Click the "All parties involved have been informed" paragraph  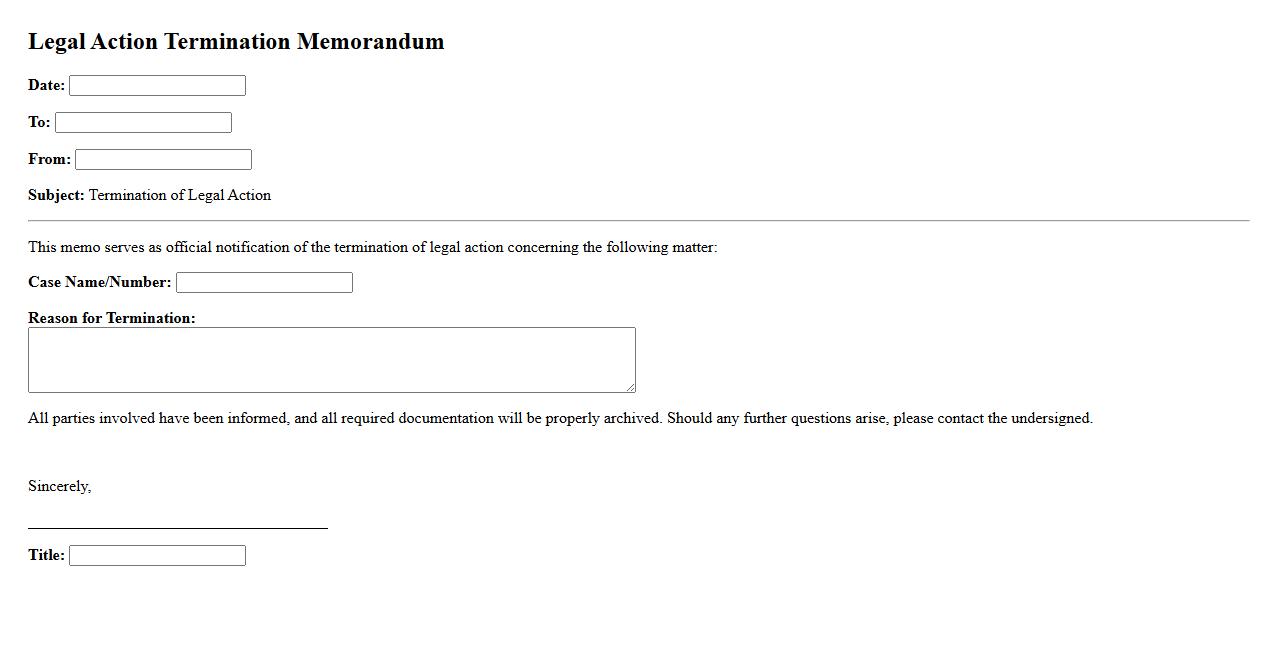pyautogui.click(x=560, y=419)
